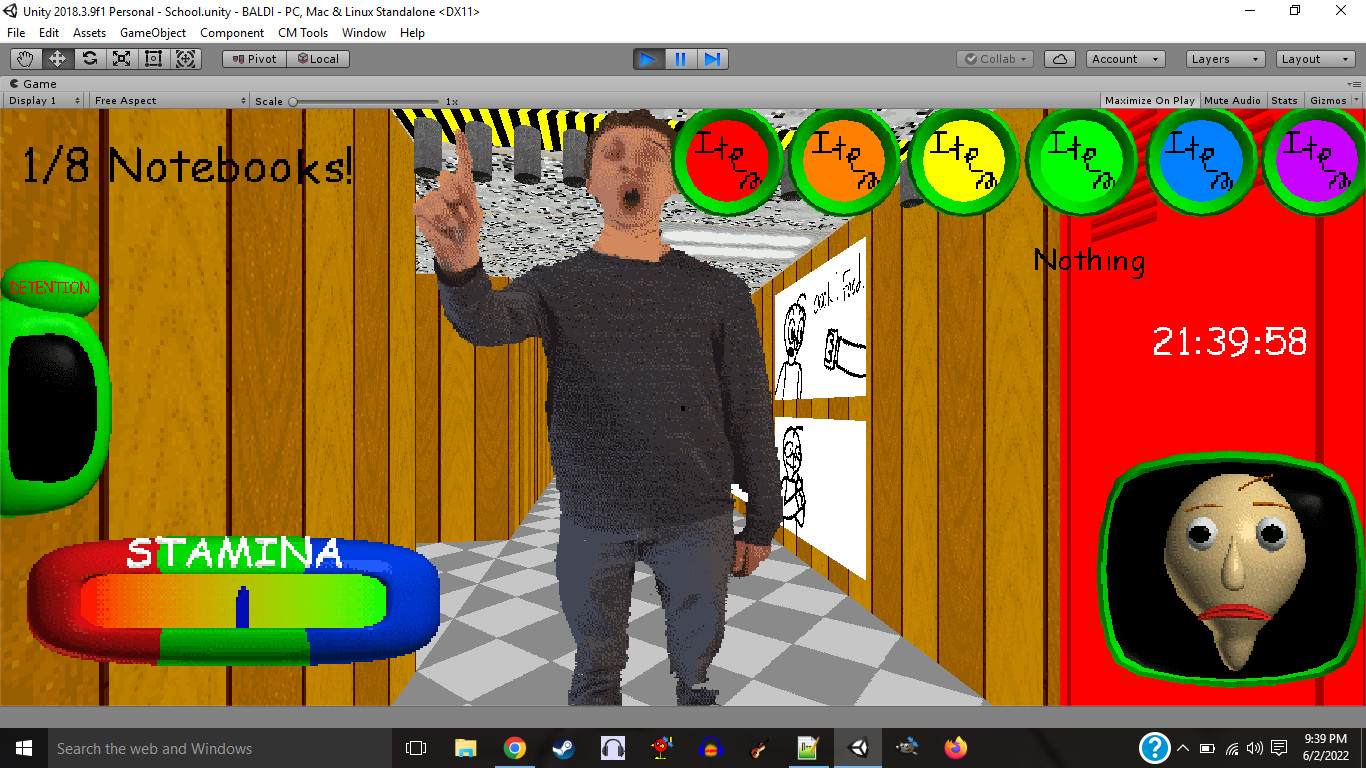Toggle Pivot mode
The height and width of the screenshot is (768, 1366).
[x=253, y=58]
